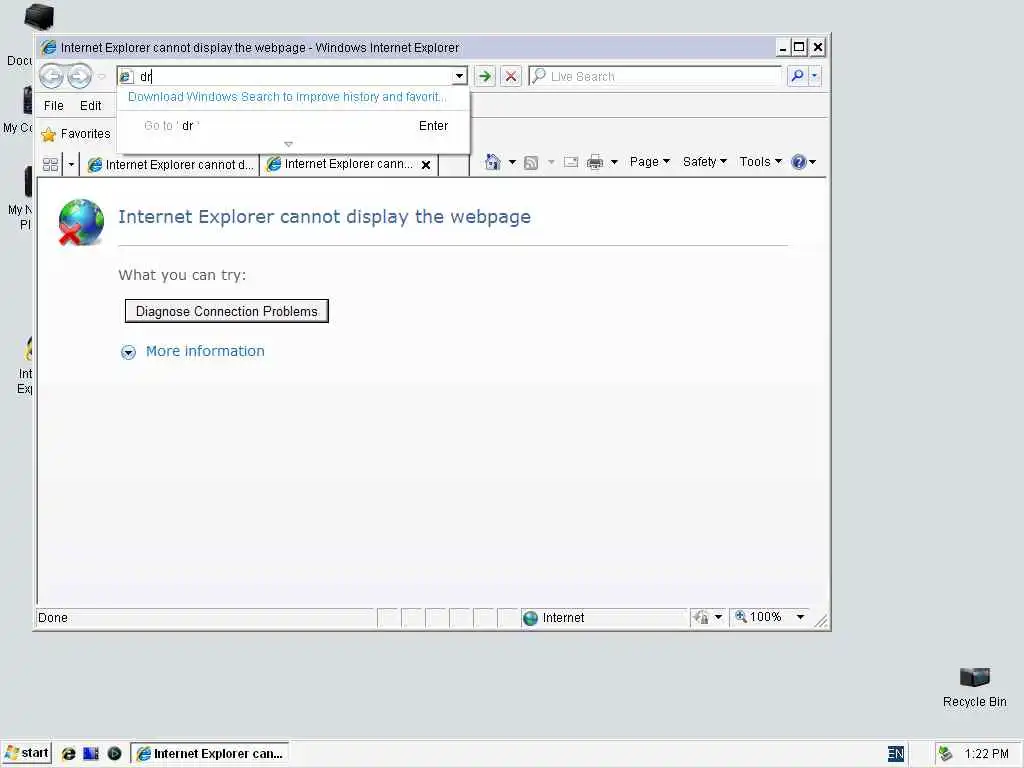The width and height of the screenshot is (1024, 768).
Task: Click the RSS feeds icon
Action: [x=531, y=163]
